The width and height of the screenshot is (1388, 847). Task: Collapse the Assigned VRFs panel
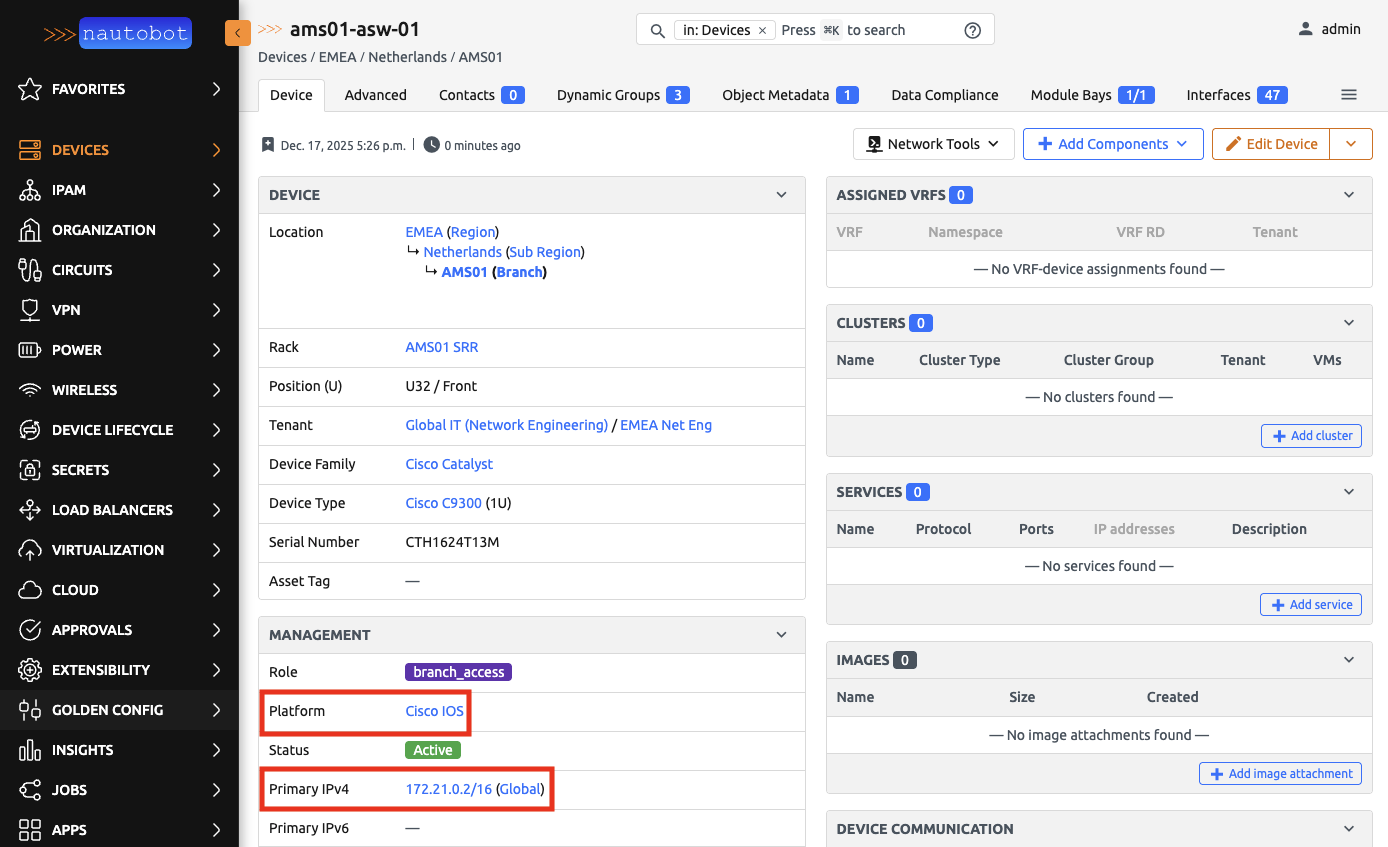(1349, 195)
